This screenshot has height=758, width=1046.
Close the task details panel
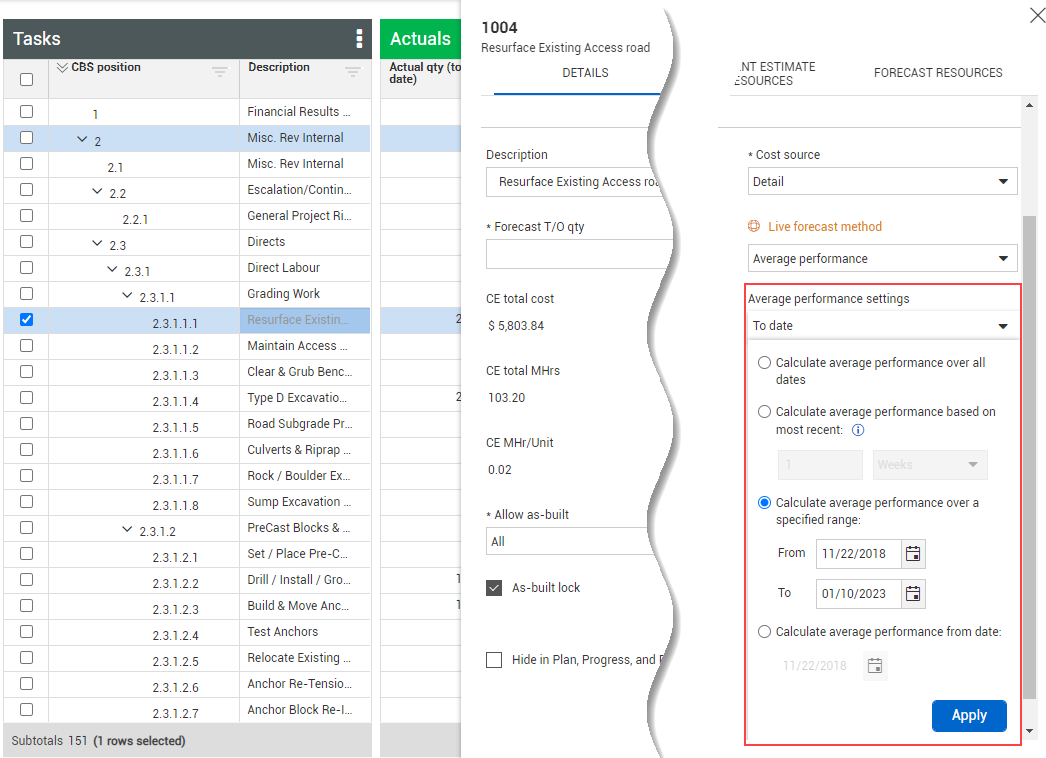[x=1036, y=14]
